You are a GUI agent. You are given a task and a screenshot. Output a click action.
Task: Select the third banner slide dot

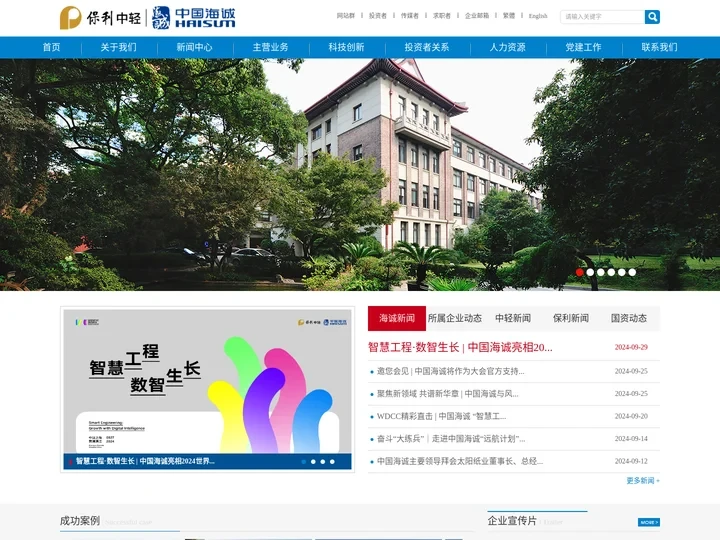[x=601, y=272]
